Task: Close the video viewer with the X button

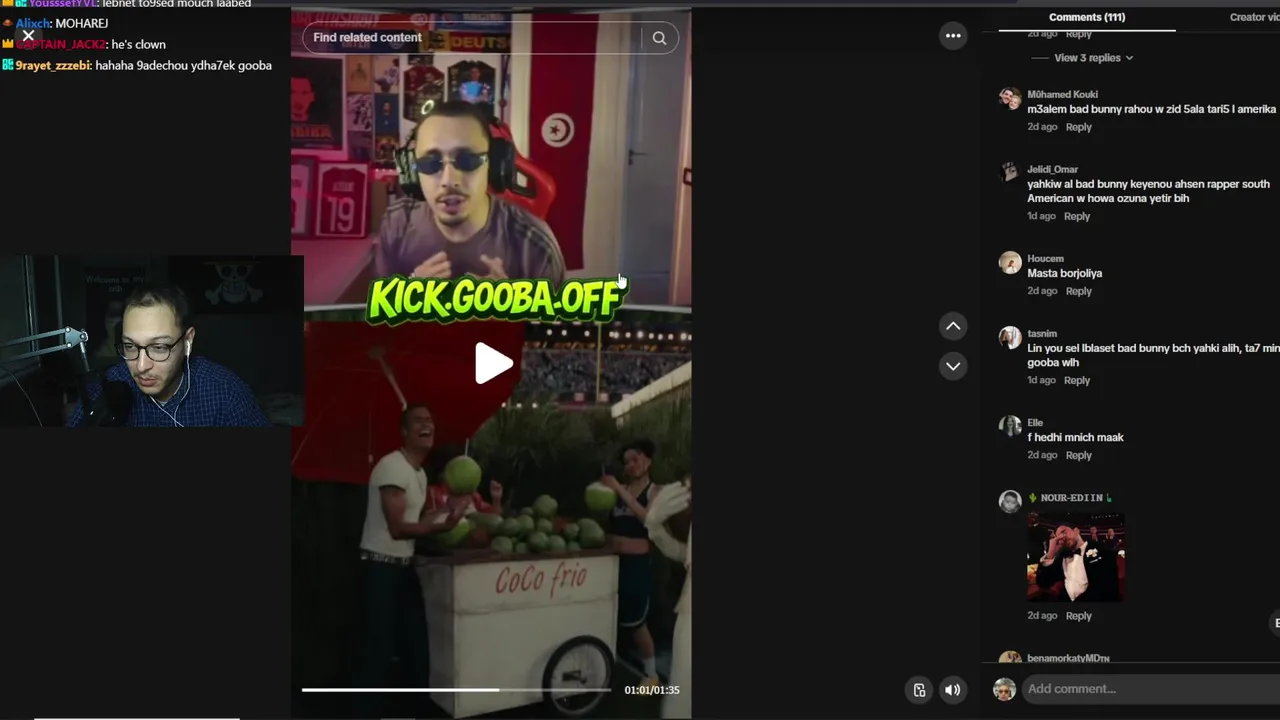Action: [x=28, y=36]
